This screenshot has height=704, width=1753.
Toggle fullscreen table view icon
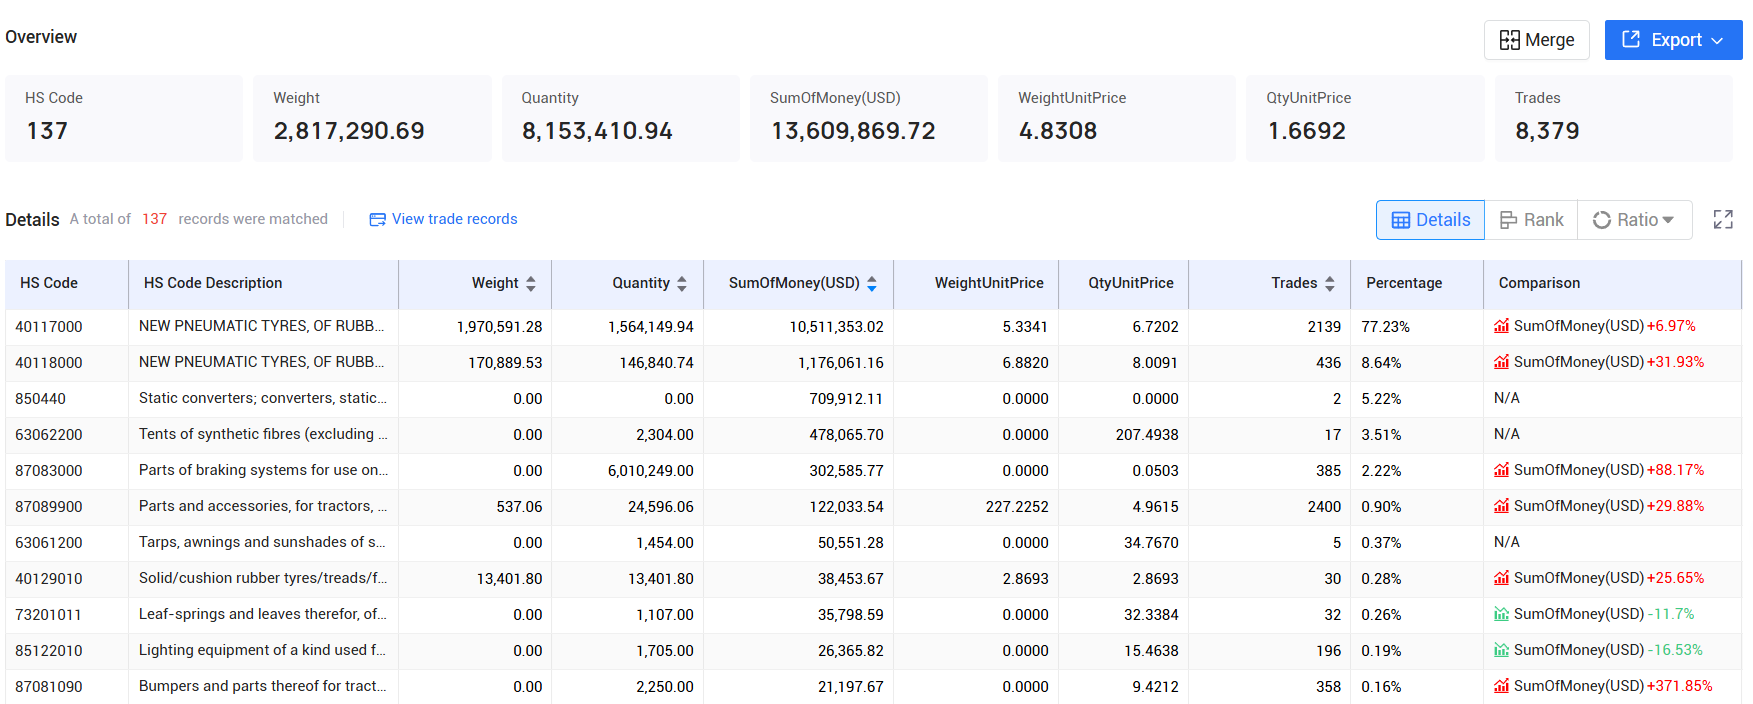coord(1723,220)
